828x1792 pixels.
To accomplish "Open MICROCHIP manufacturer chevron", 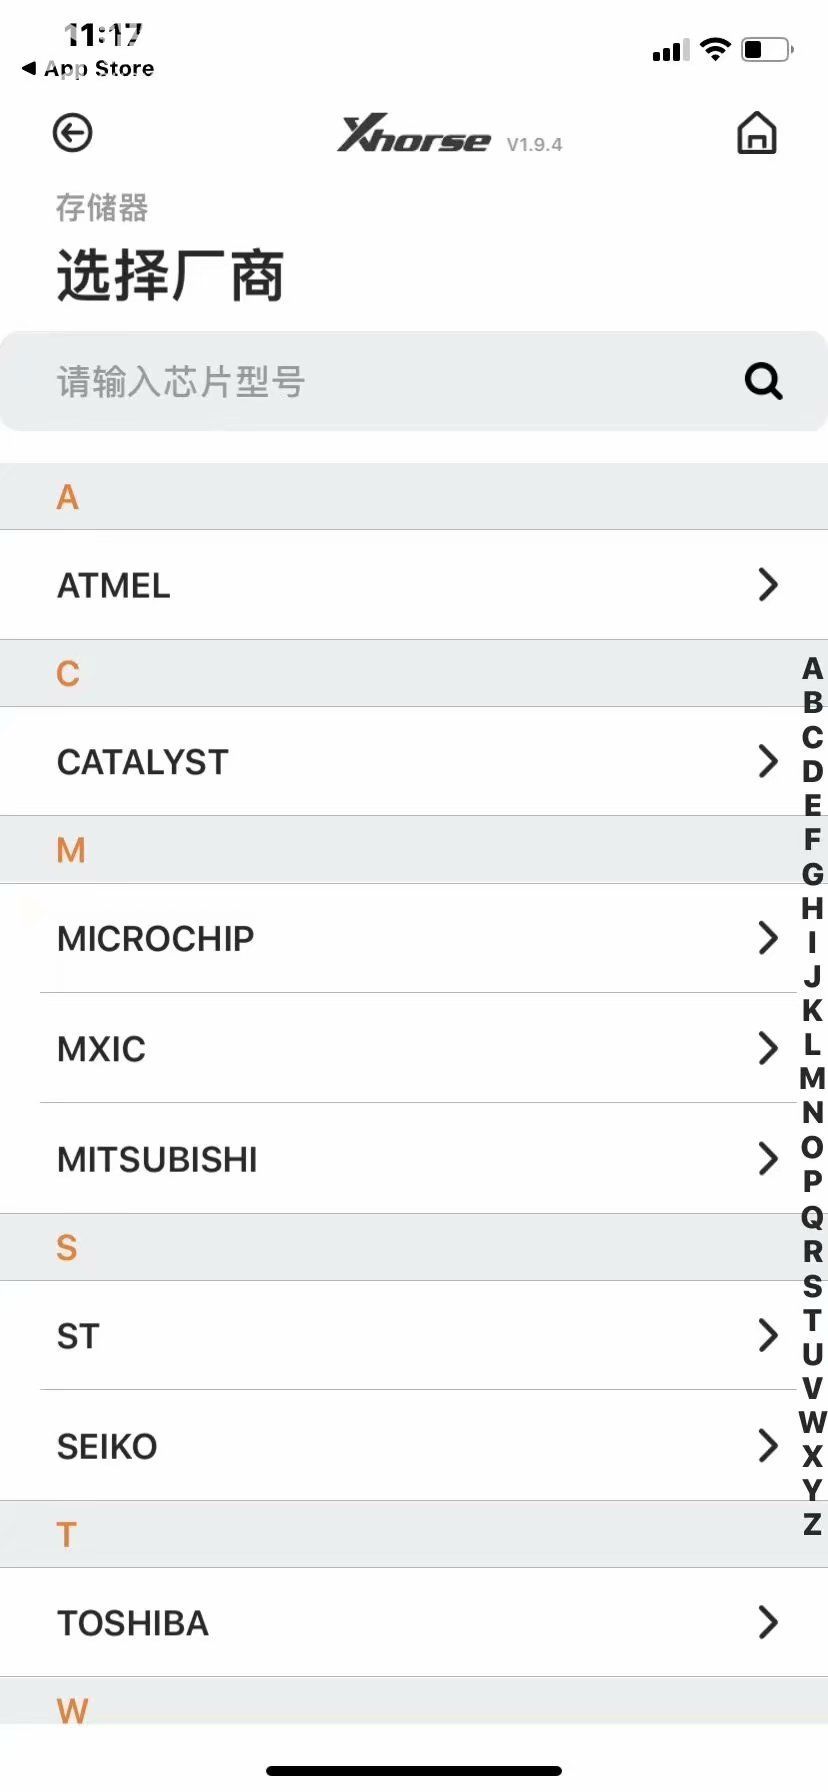I will click(x=768, y=938).
